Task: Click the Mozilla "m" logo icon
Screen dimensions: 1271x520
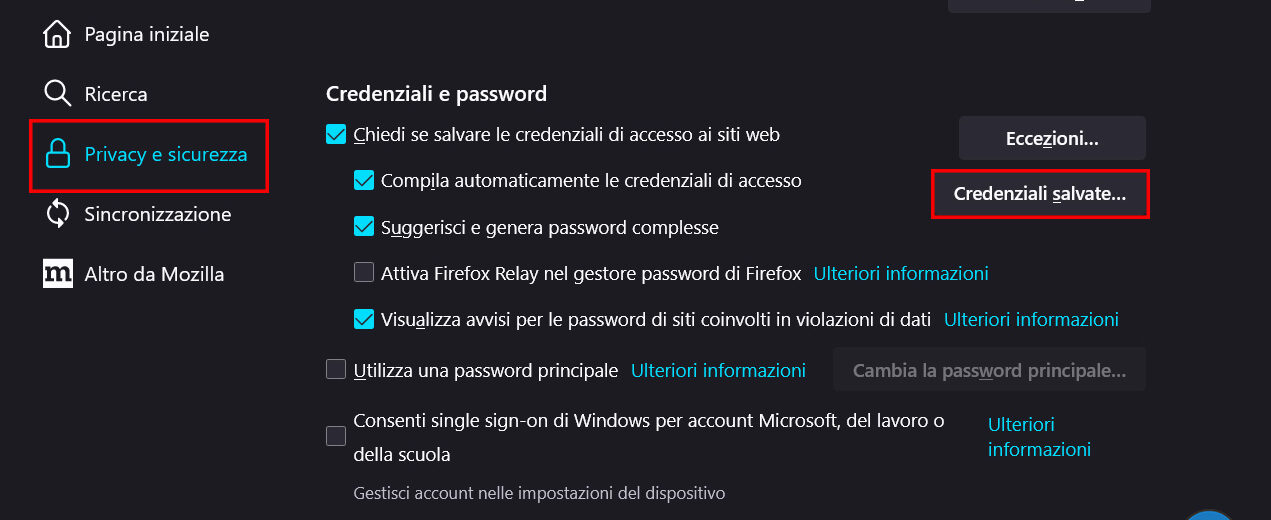Action: pos(58,274)
